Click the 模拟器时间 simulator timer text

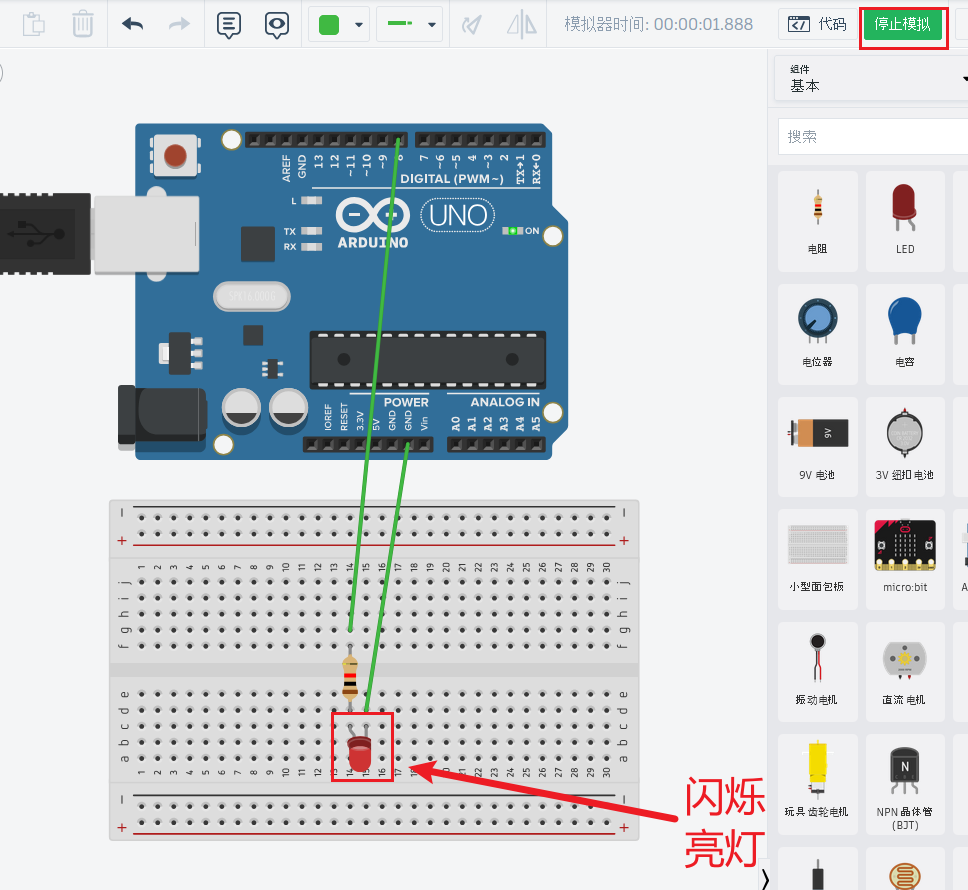point(658,24)
